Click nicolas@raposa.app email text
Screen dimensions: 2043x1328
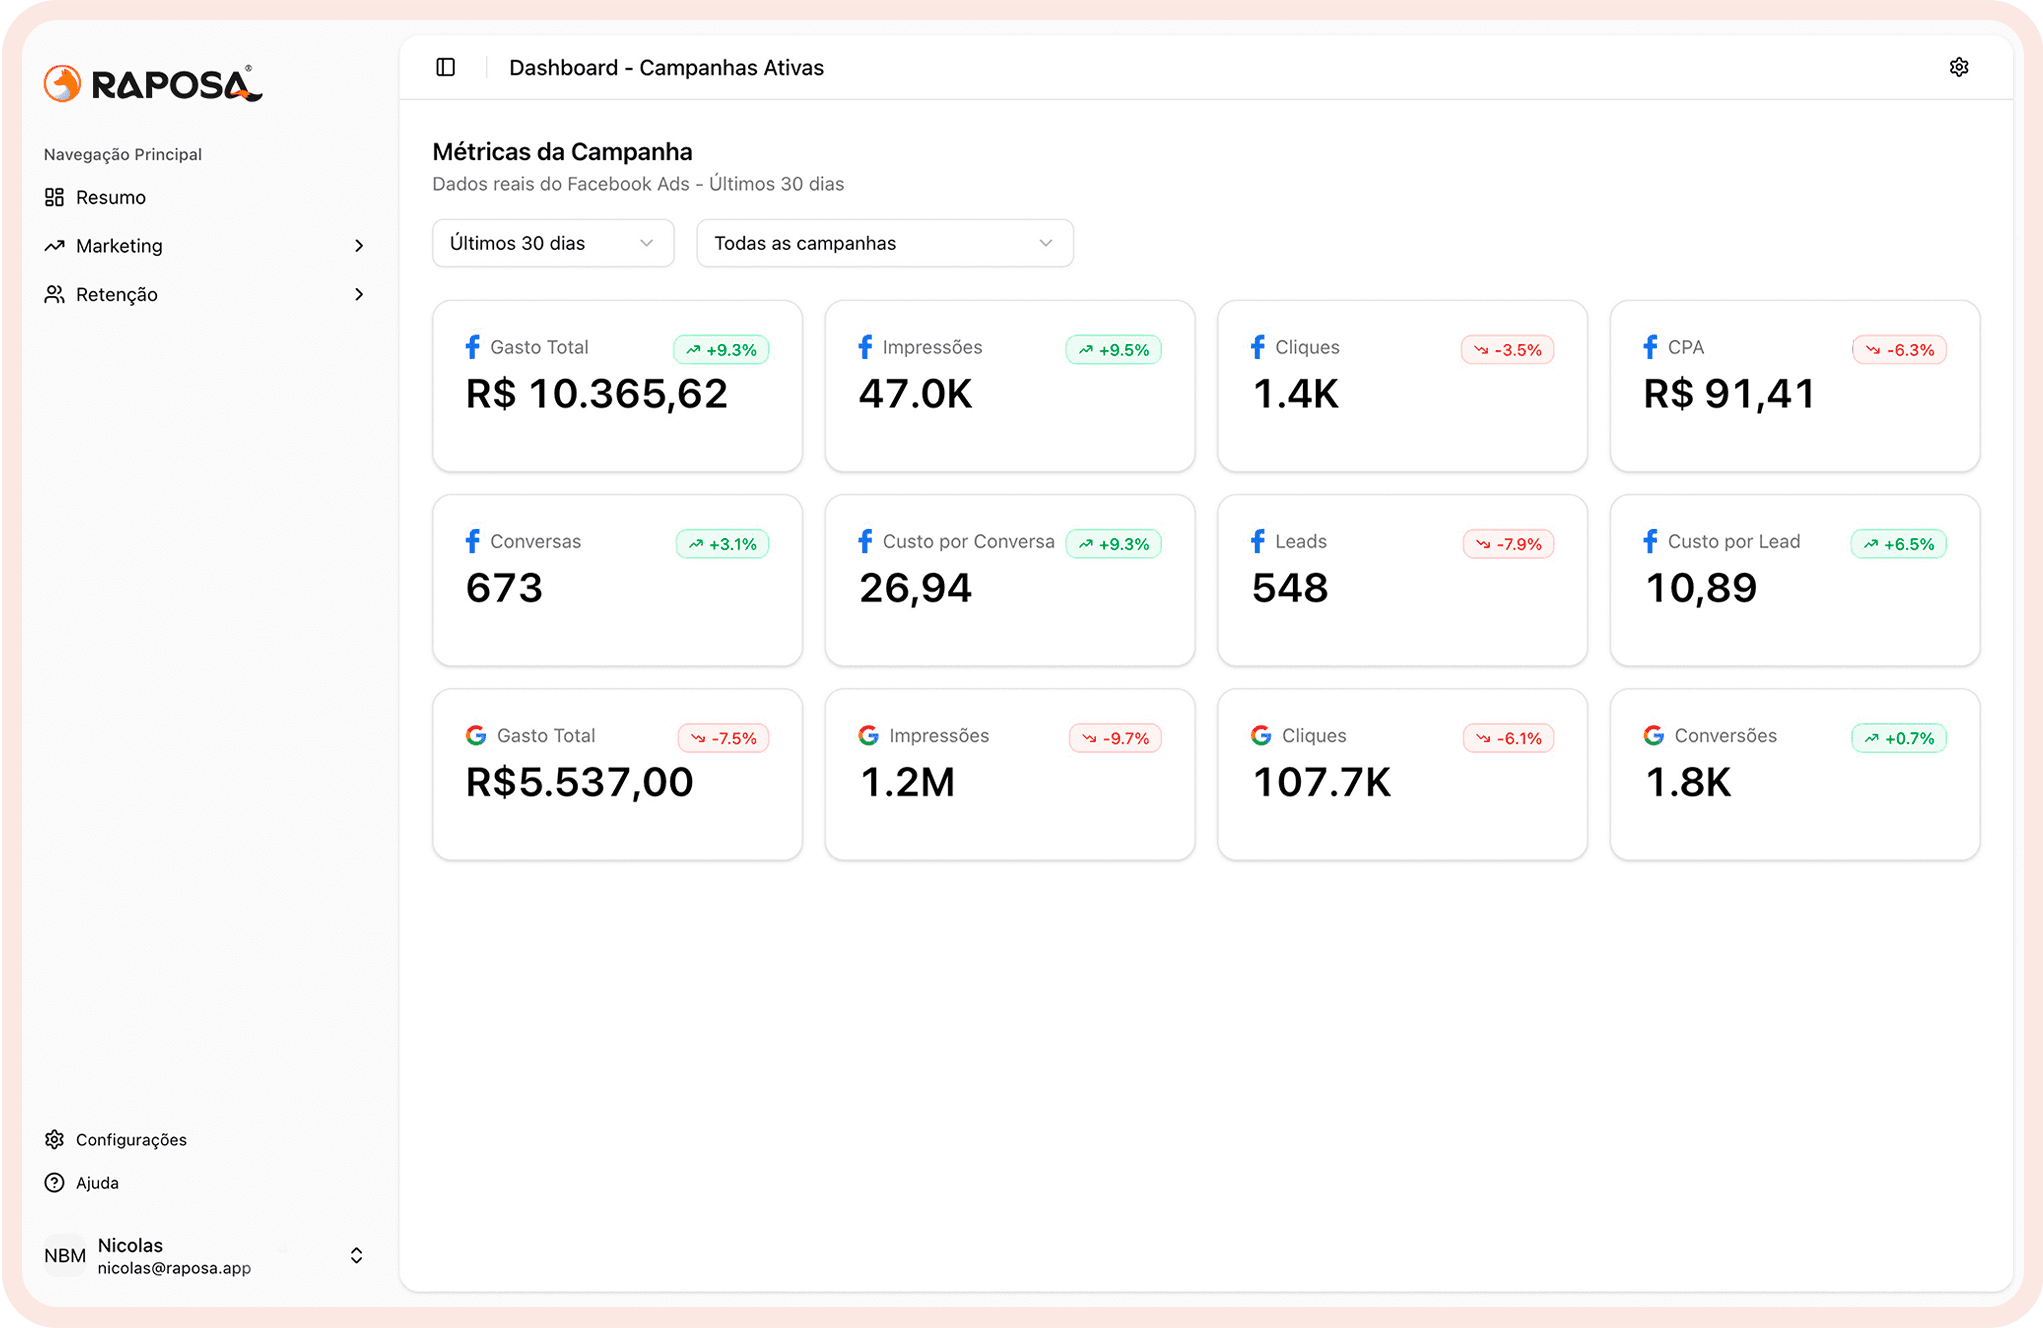(x=174, y=1268)
